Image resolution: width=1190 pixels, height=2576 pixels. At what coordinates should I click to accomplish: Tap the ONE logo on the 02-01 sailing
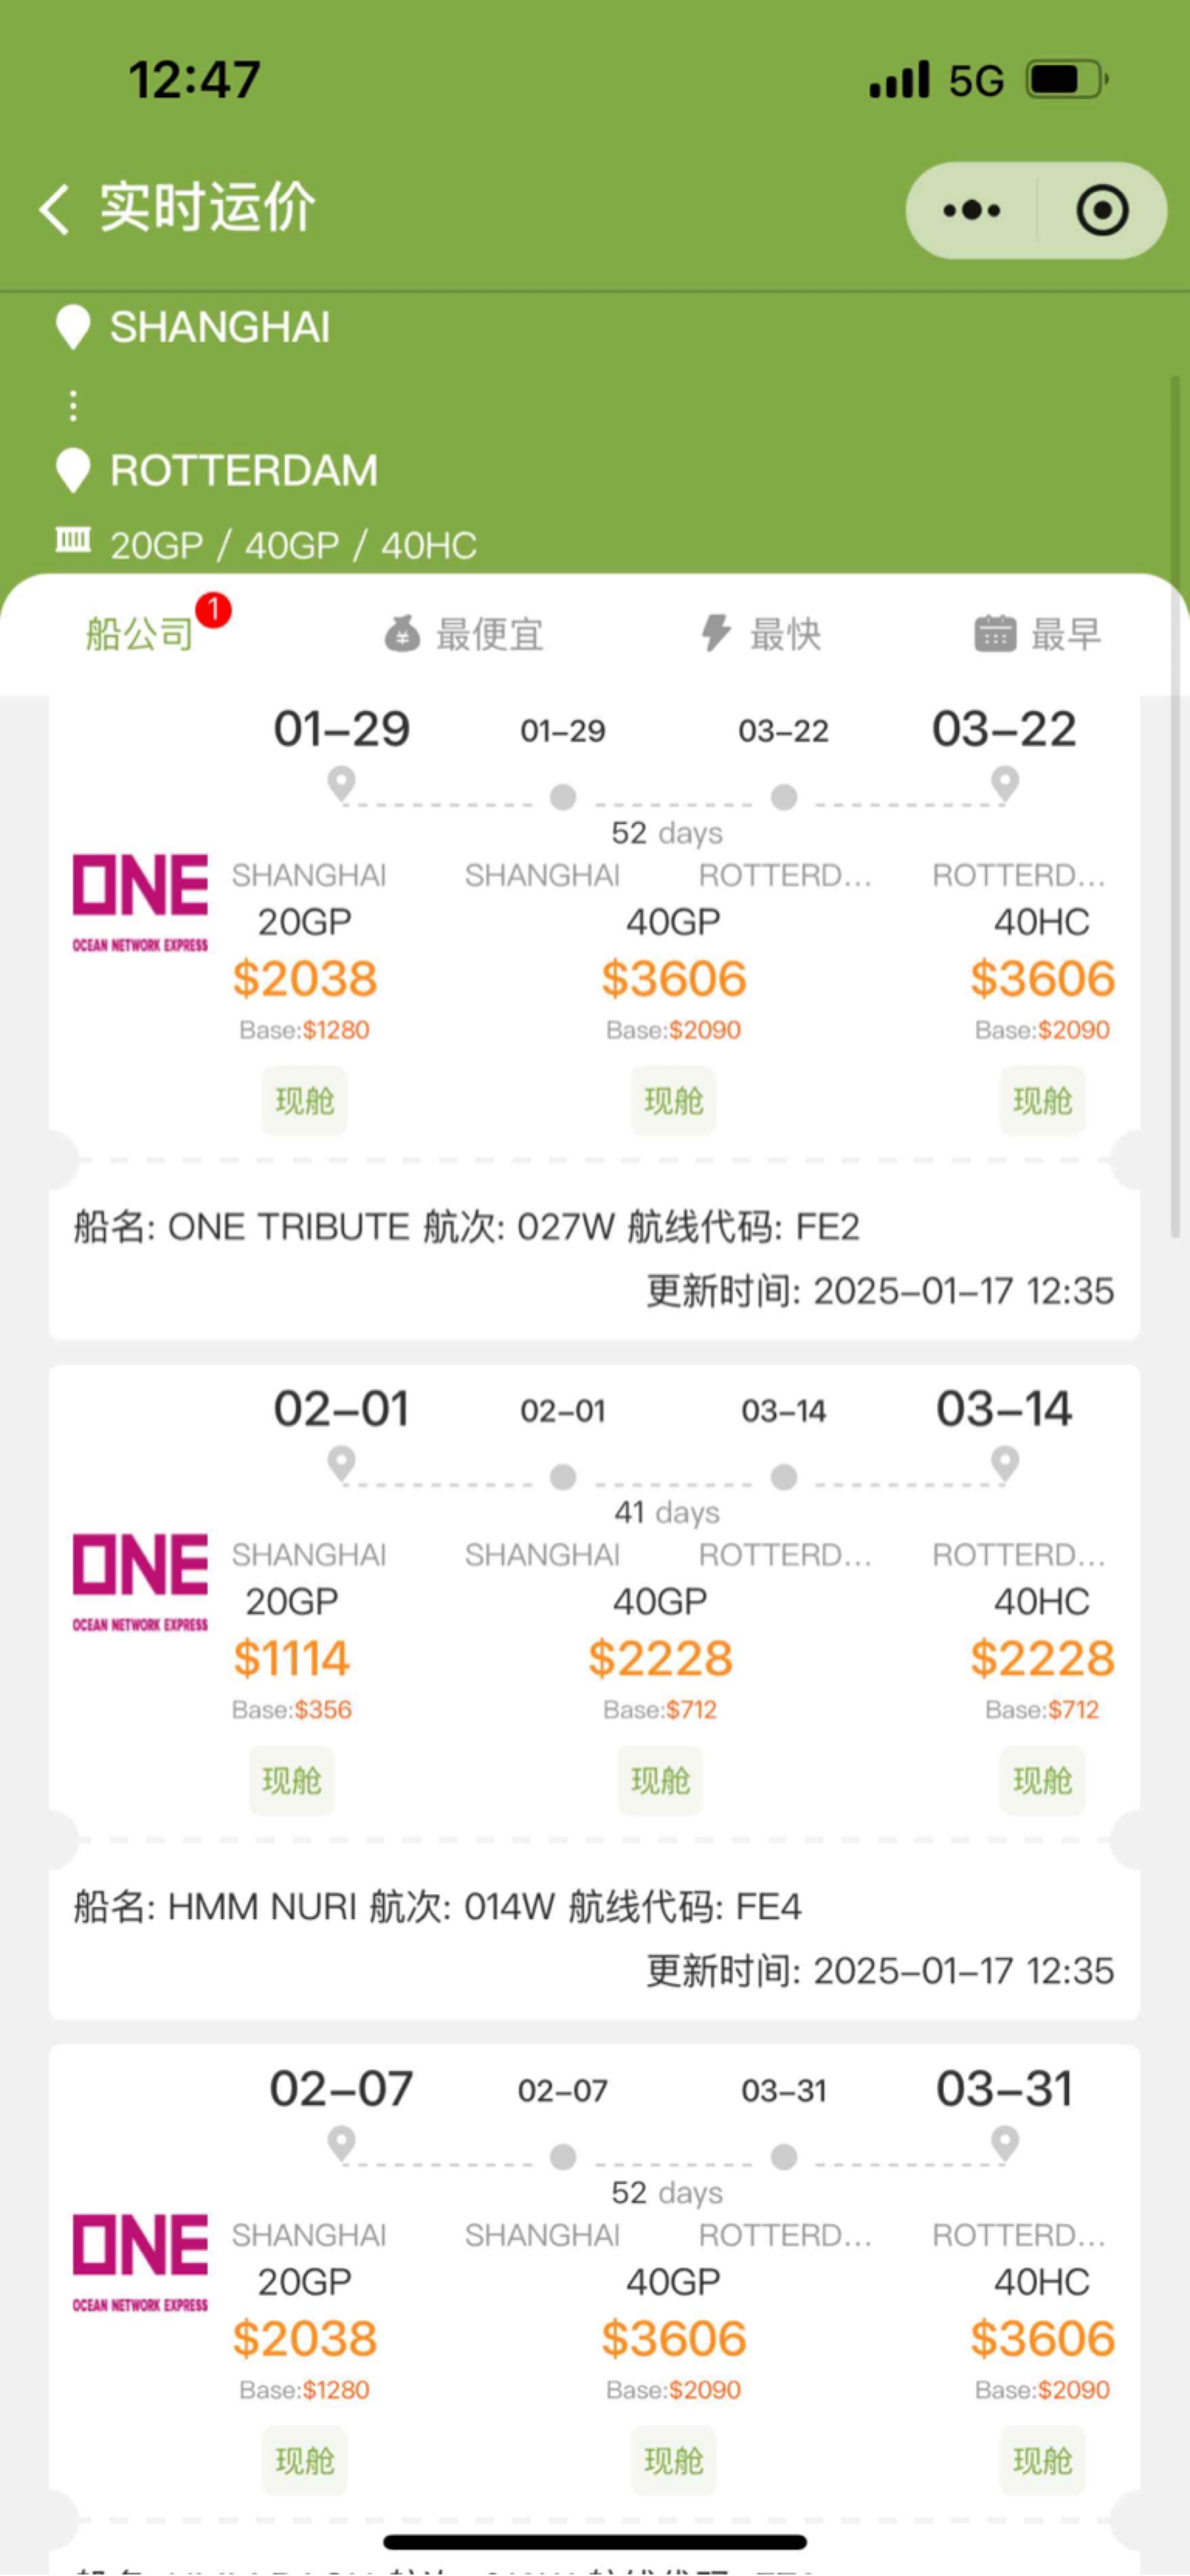point(140,1578)
